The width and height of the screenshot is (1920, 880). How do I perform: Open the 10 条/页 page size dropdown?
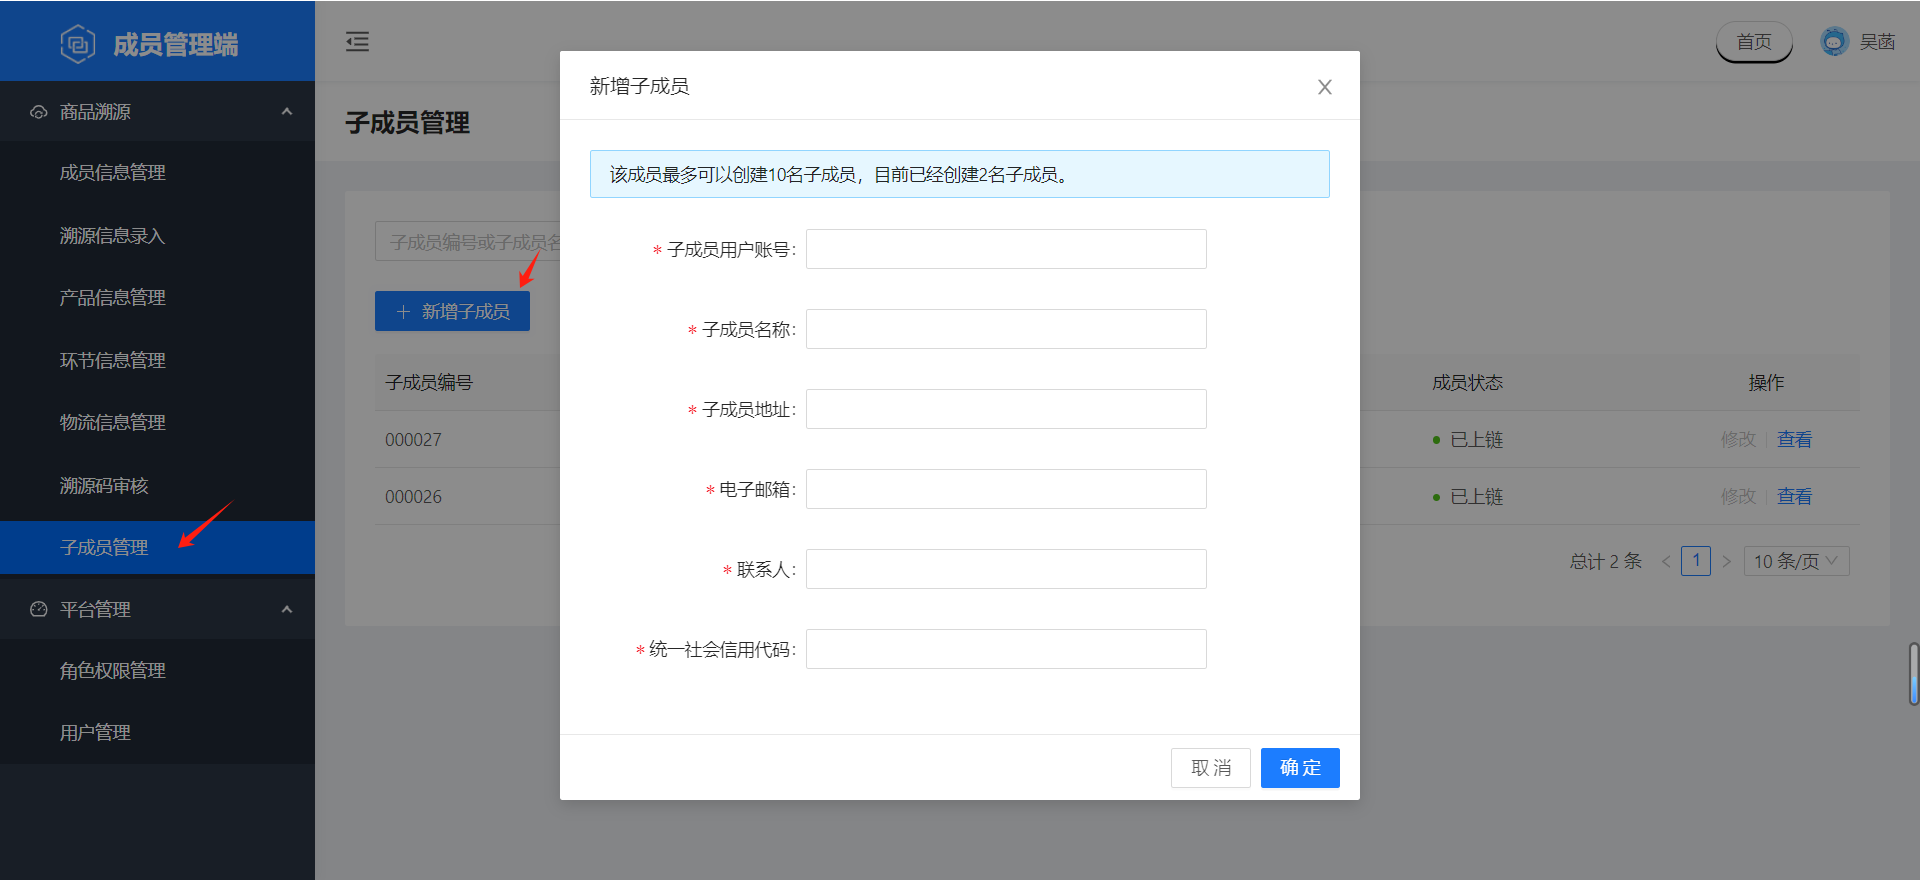[1796, 561]
